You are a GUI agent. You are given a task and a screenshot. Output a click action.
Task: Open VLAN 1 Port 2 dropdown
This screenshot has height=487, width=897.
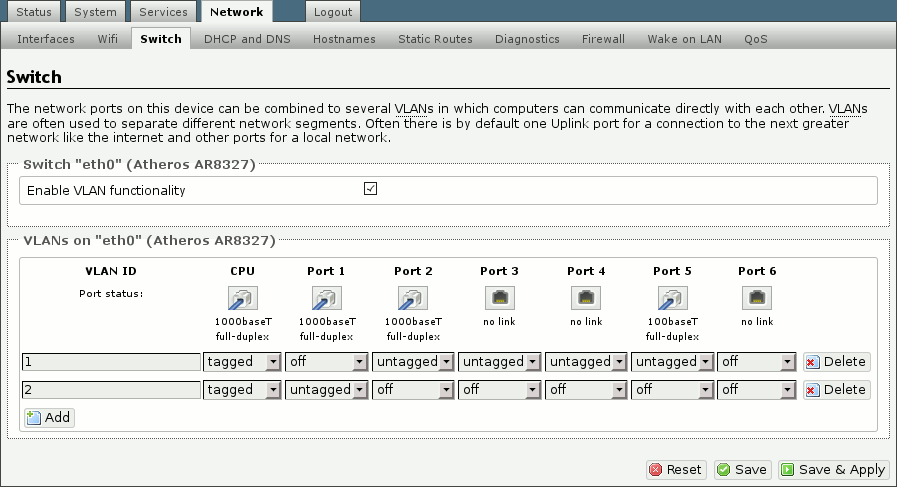click(413, 362)
